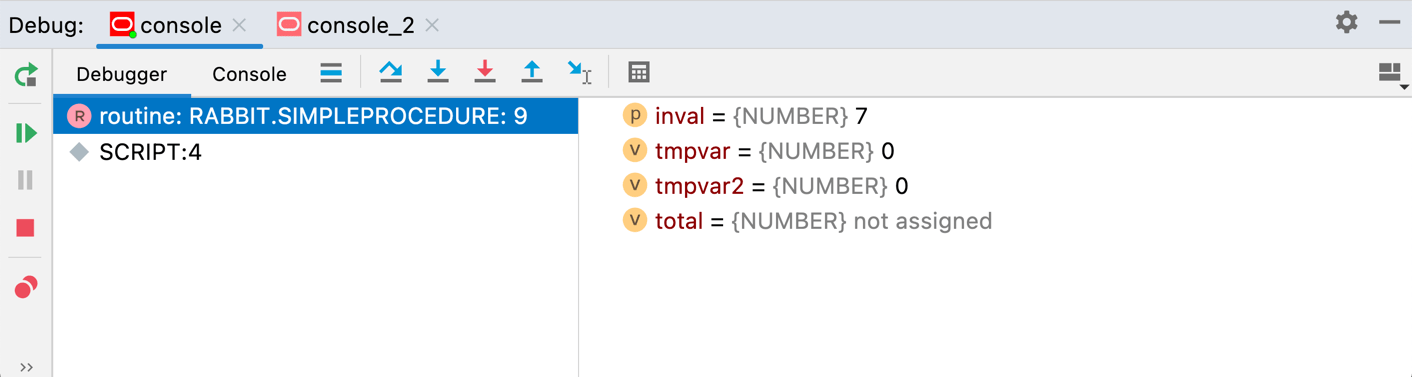The width and height of the screenshot is (1412, 377).
Task: Click the parameter icon beside inval
Action: [x=634, y=116]
